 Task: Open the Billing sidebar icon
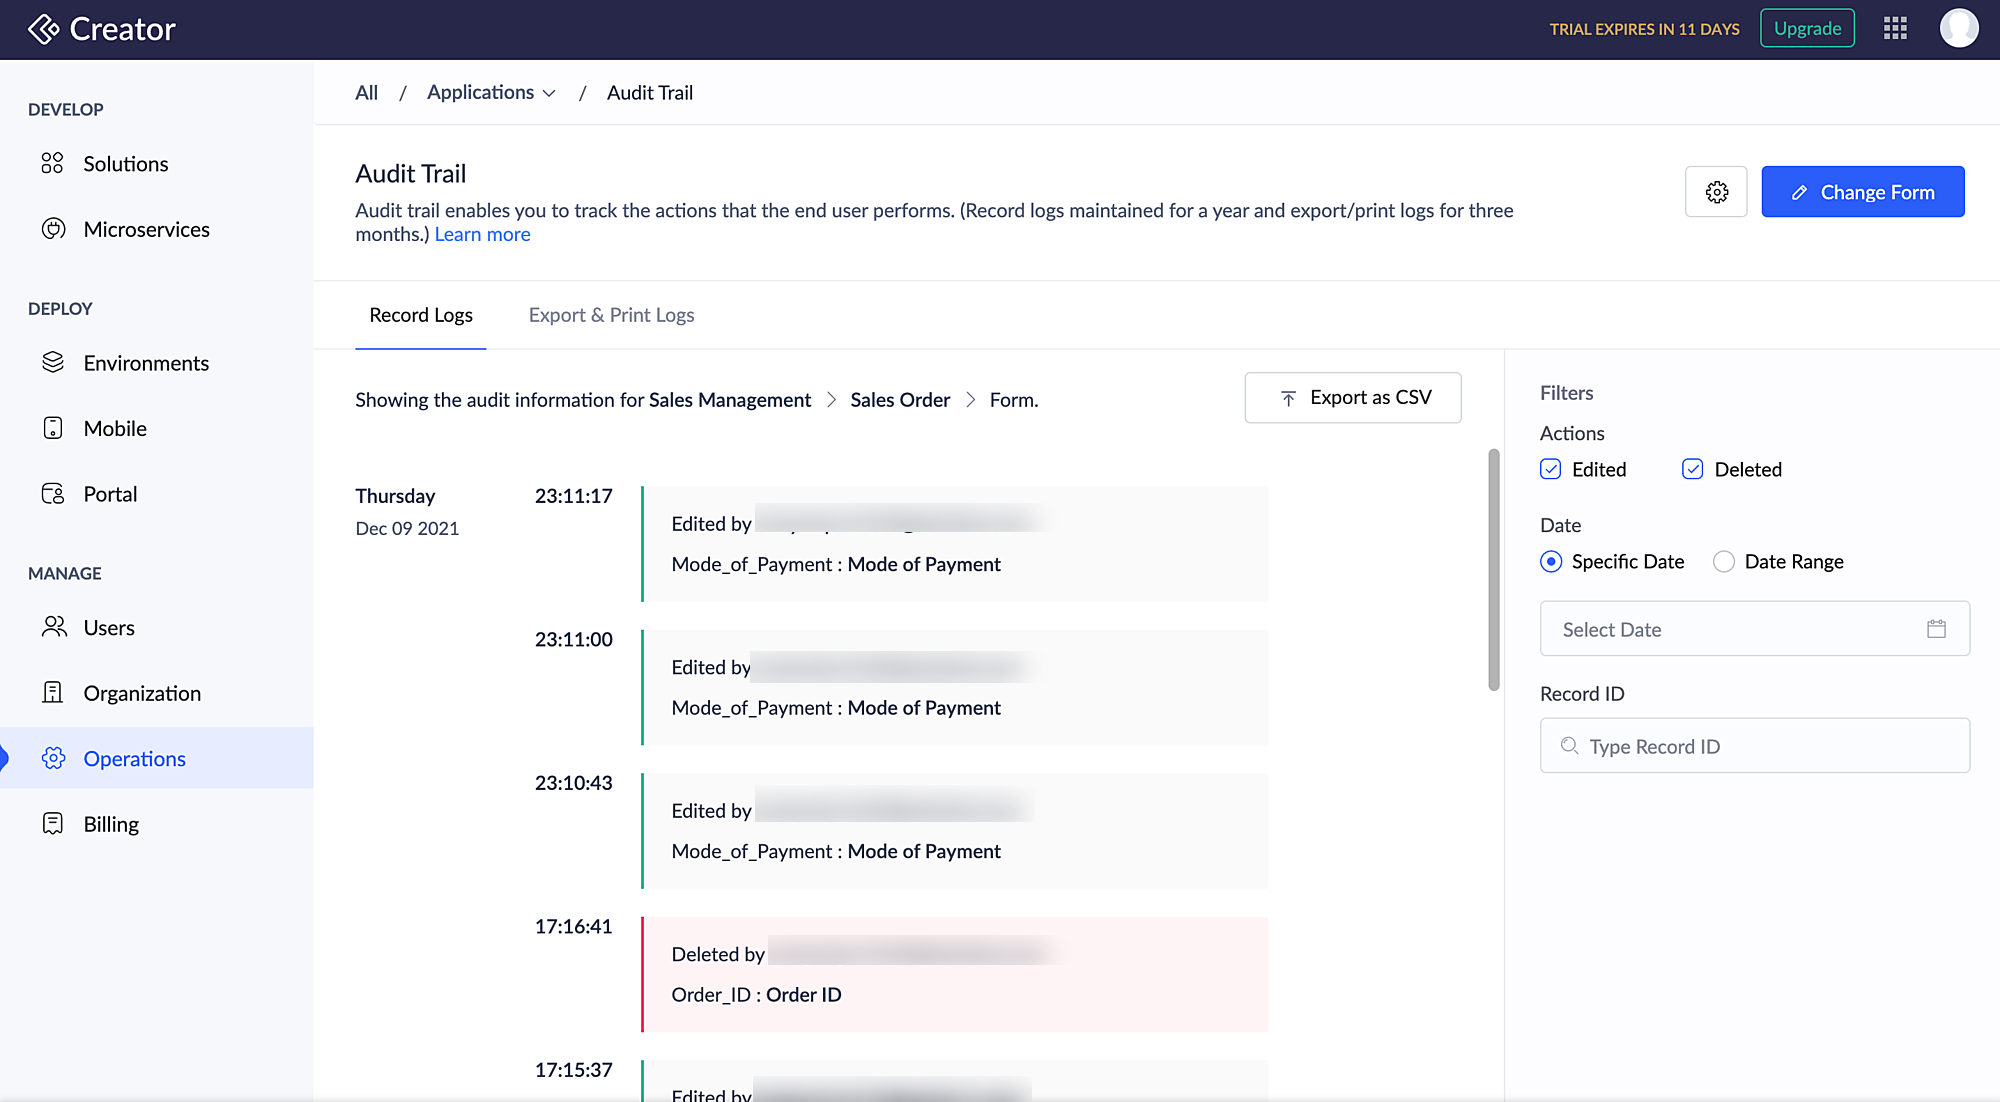click(53, 824)
